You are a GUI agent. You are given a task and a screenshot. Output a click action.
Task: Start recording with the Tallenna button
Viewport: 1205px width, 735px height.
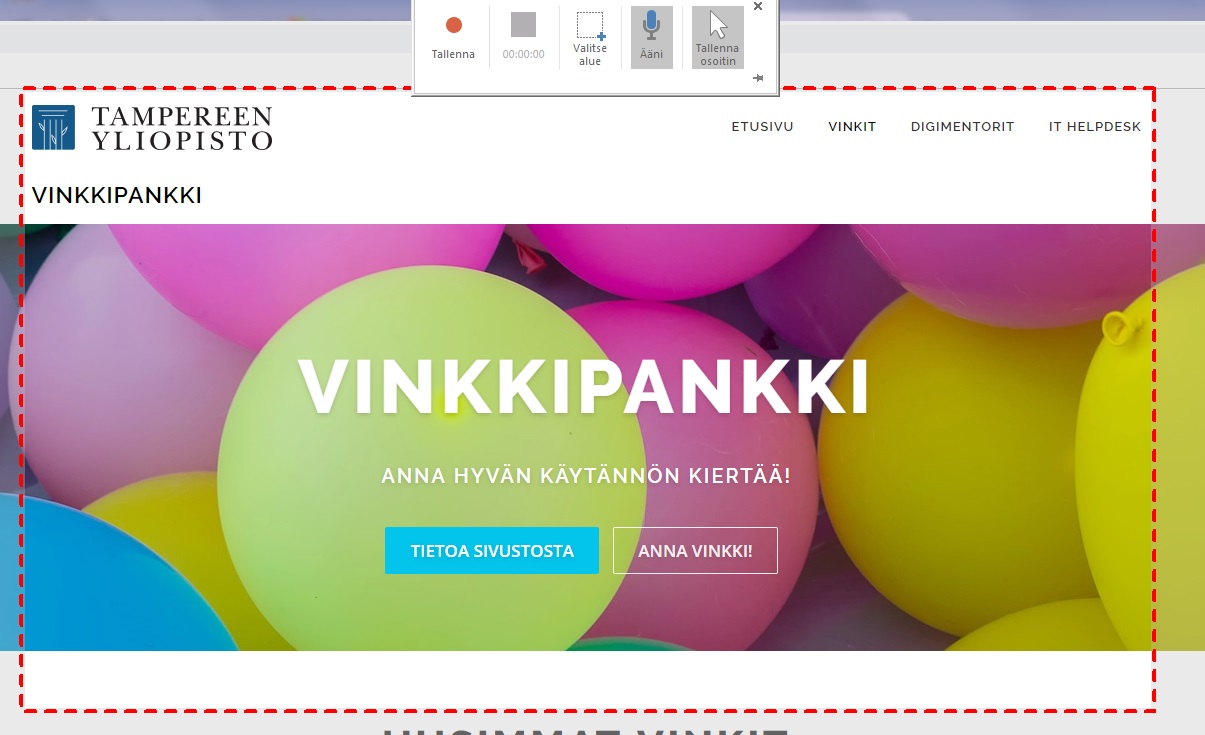453,36
